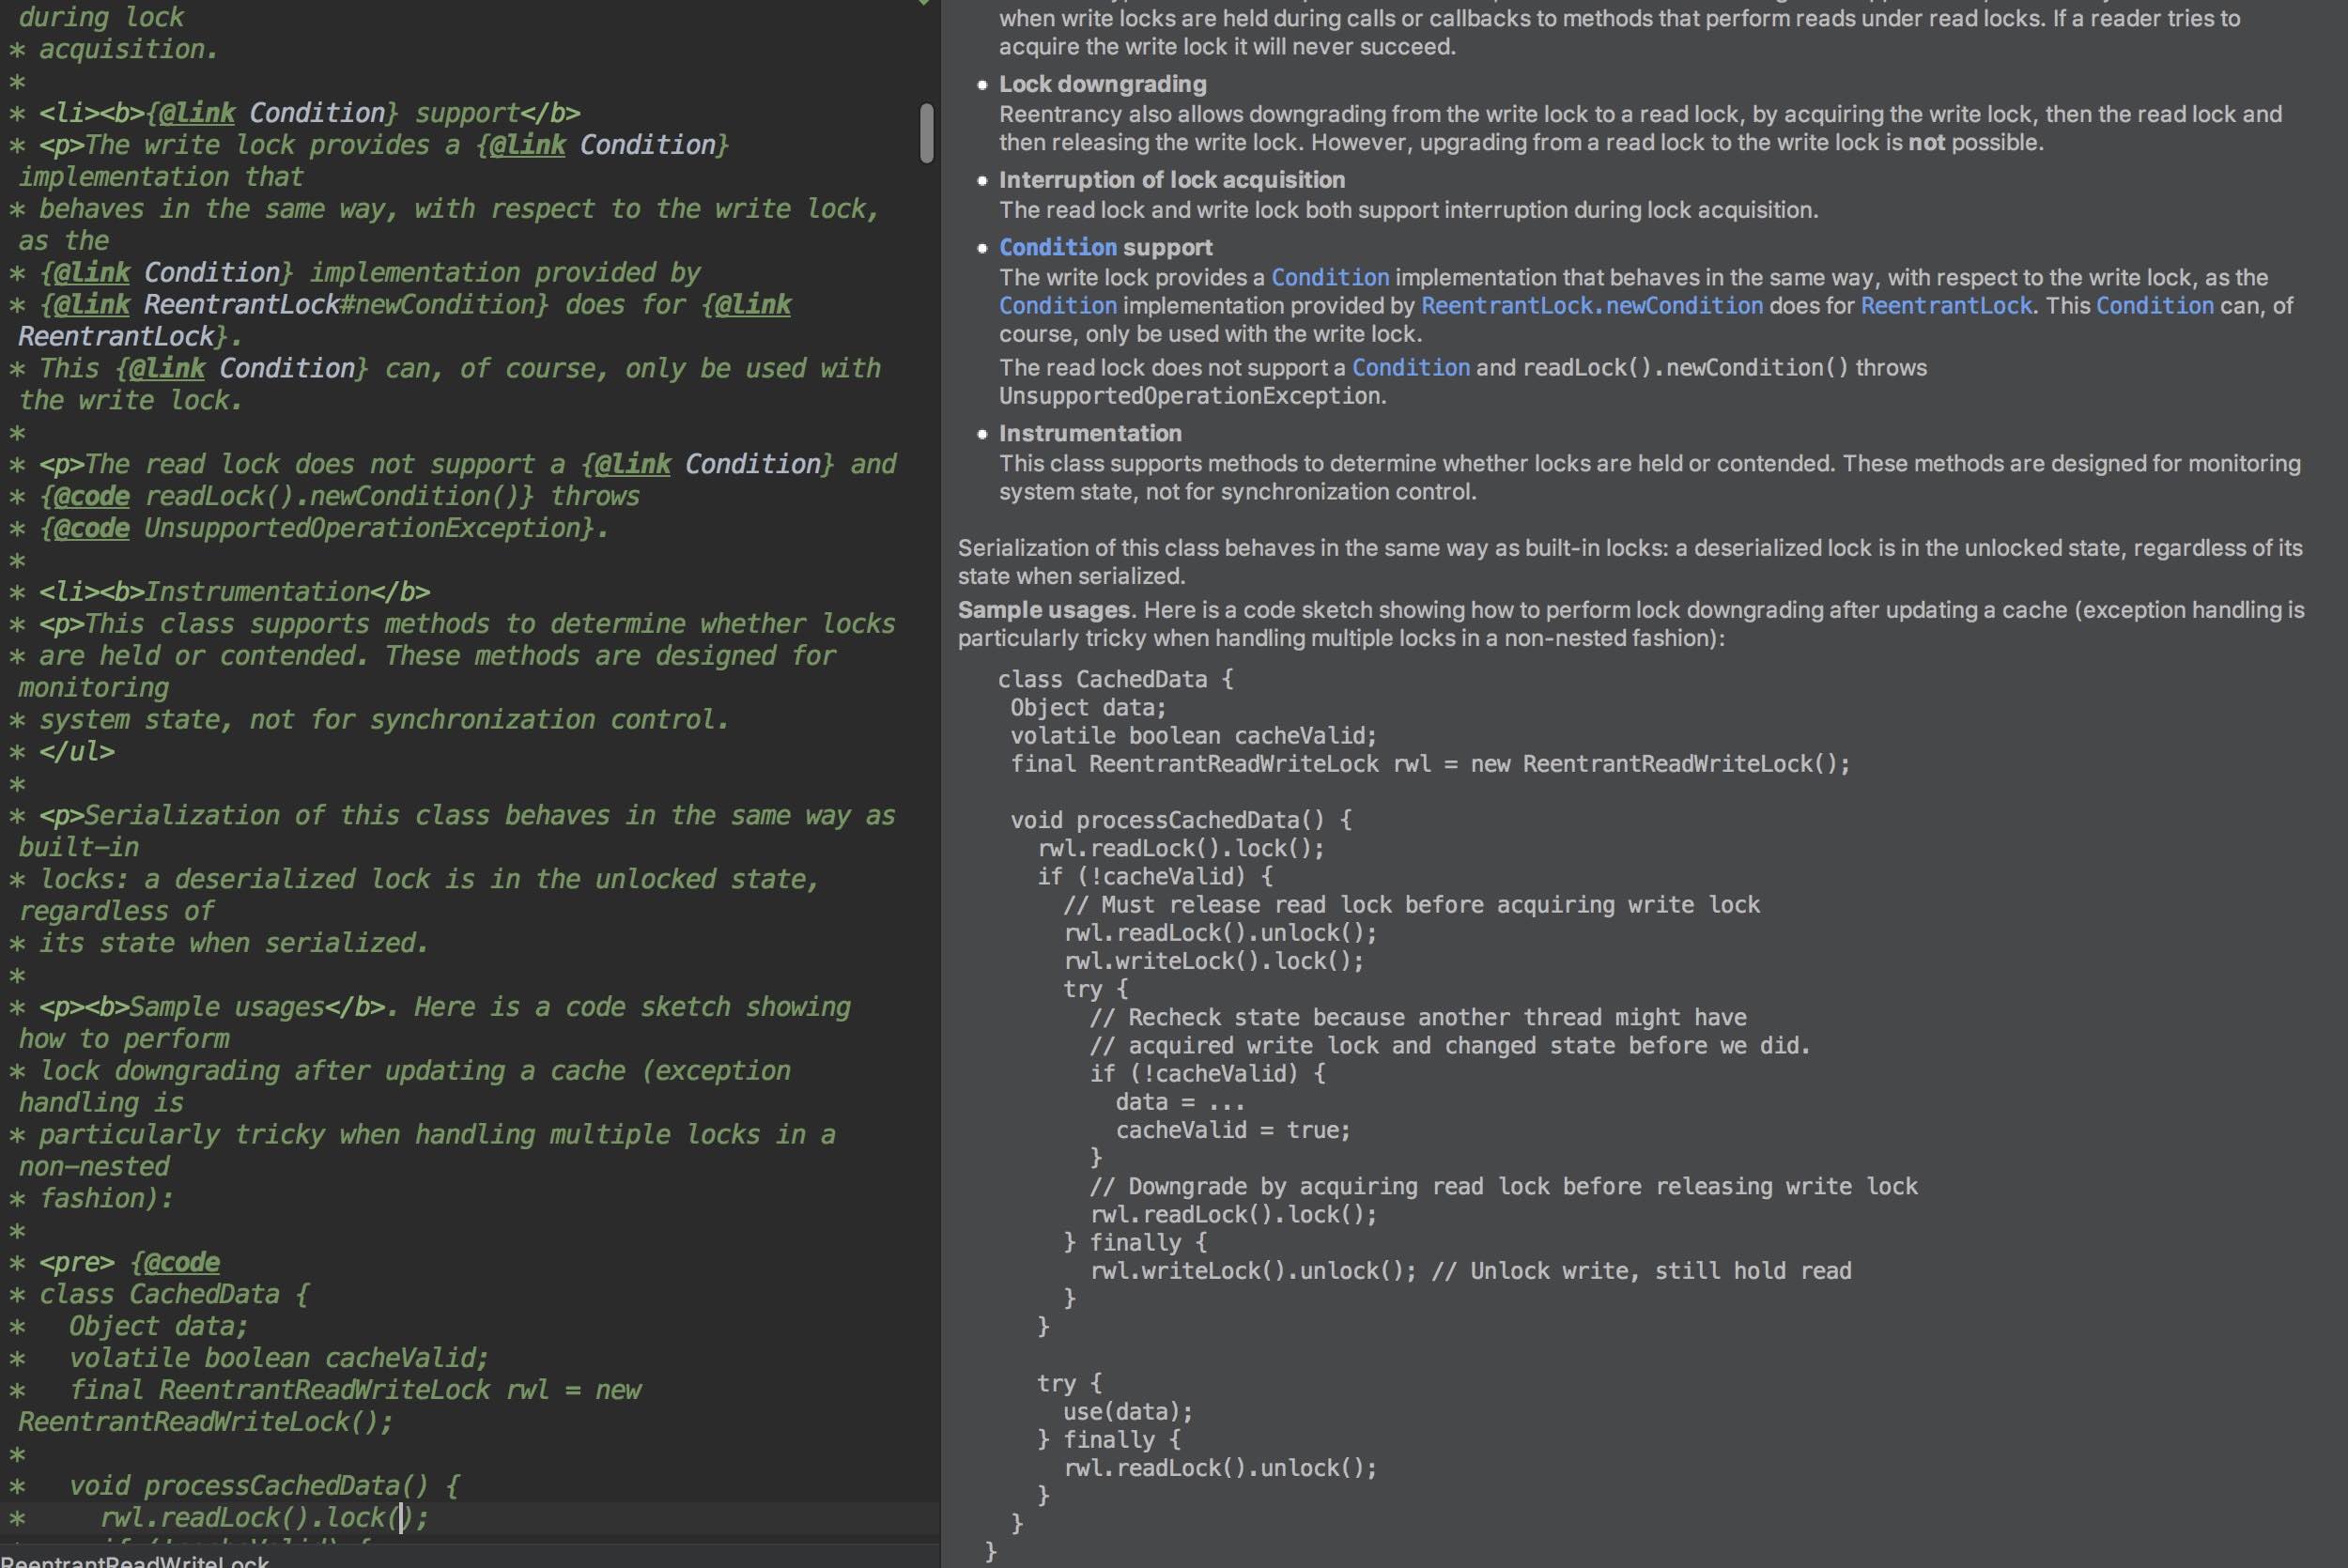Click 'void processCachedData() {' in editor comment
The image size is (2348, 1568).
pyautogui.click(x=264, y=1485)
